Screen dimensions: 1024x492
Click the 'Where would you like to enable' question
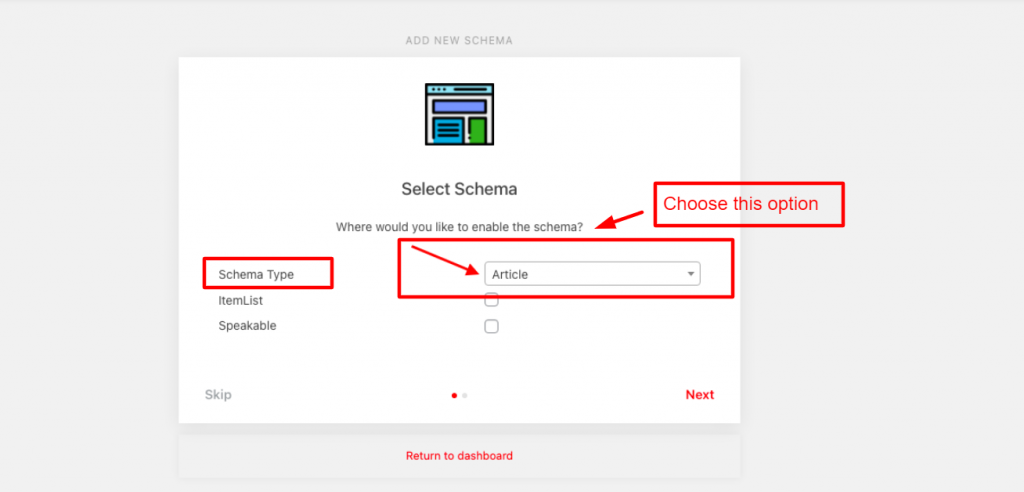[459, 228]
